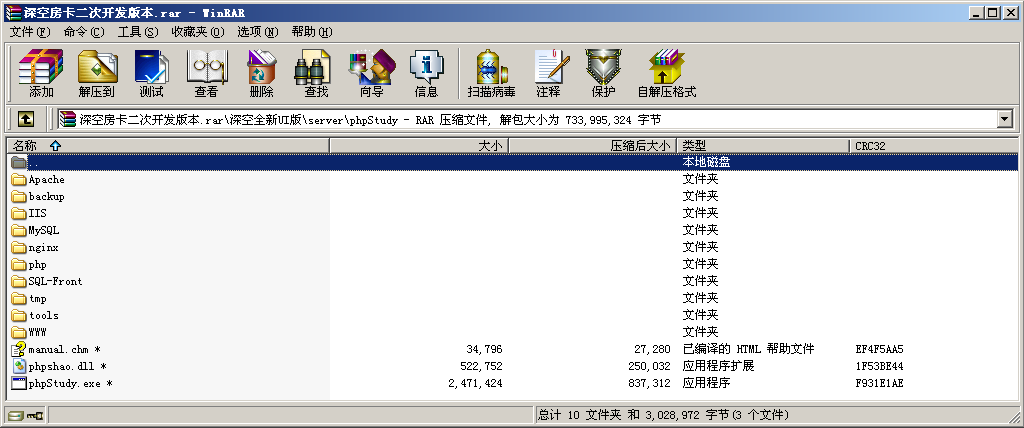Click the 解压到 (Extract To) icon
The width and height of the screenshot is (1024, 428).
tap(97, 72)
